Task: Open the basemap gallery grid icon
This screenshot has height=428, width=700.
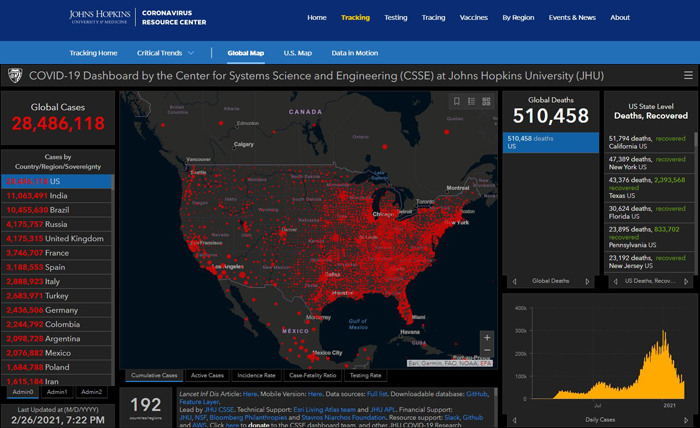Action: (486, 101)
